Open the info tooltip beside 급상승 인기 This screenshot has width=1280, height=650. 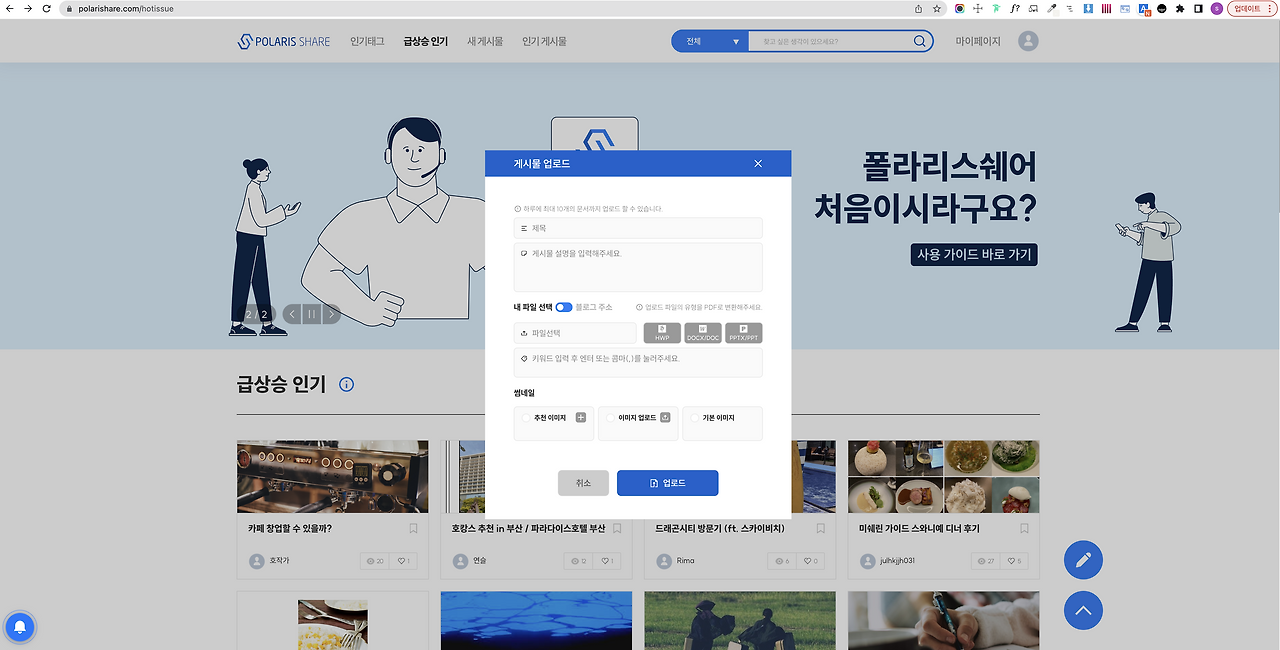click(x=345, y=383)
